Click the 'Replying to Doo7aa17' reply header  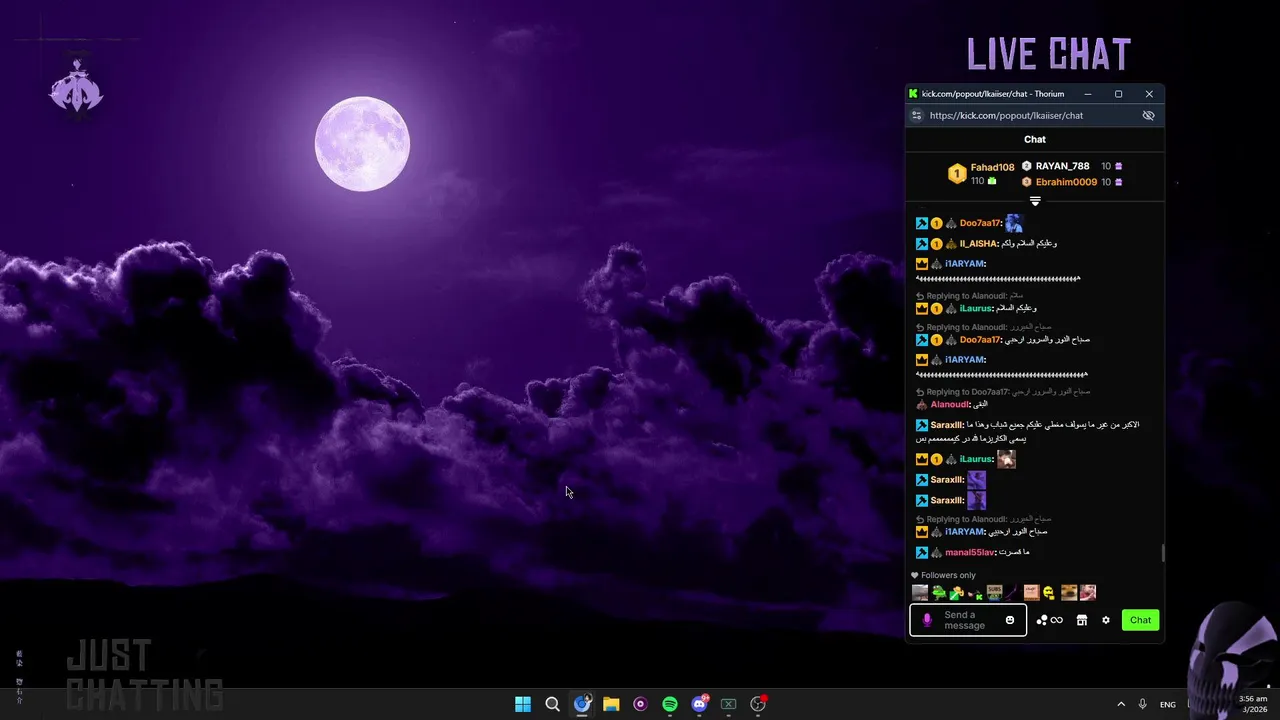1003,392
